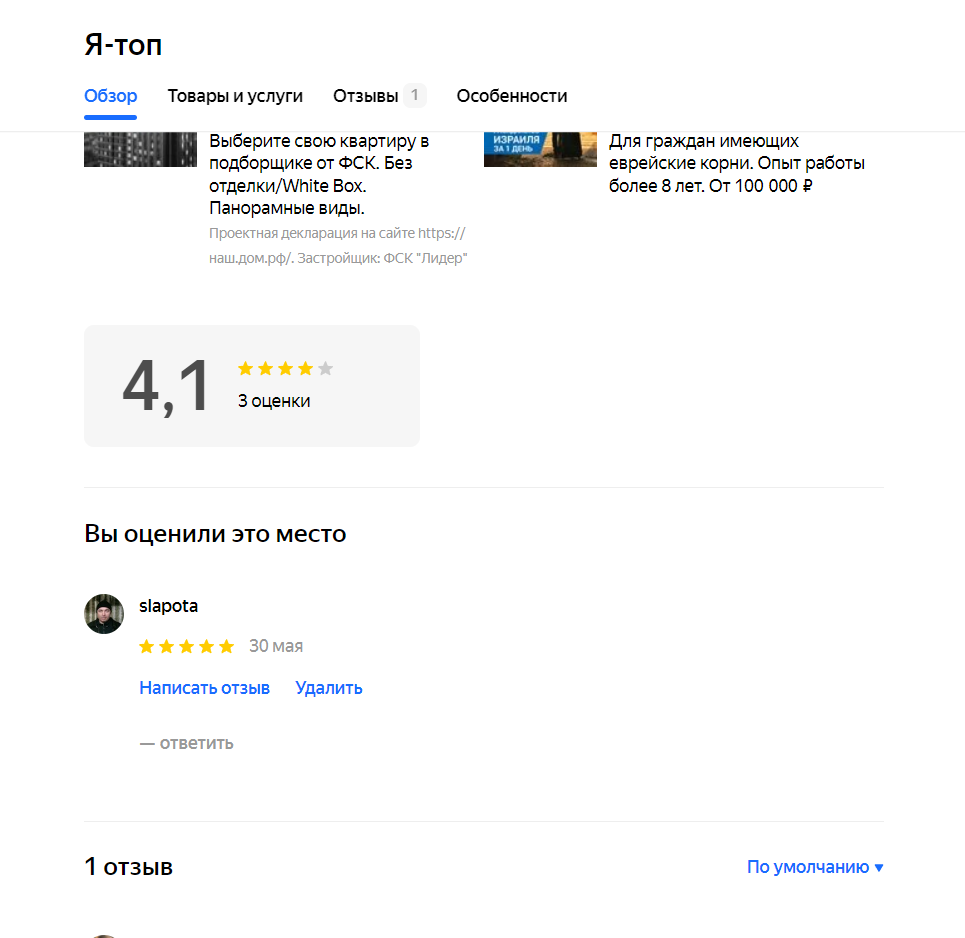Image resolution: width=965 pixels, height=938 pixels.
Task: Open the ФСК apartment ad text
Action: (x=319, y=174)
